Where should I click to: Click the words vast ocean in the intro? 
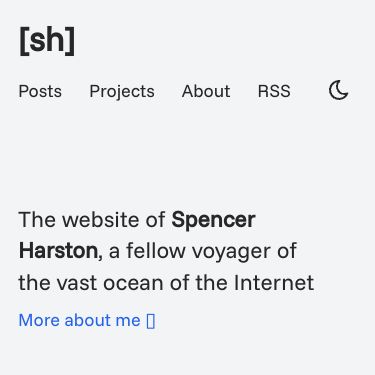coord(110,283)
